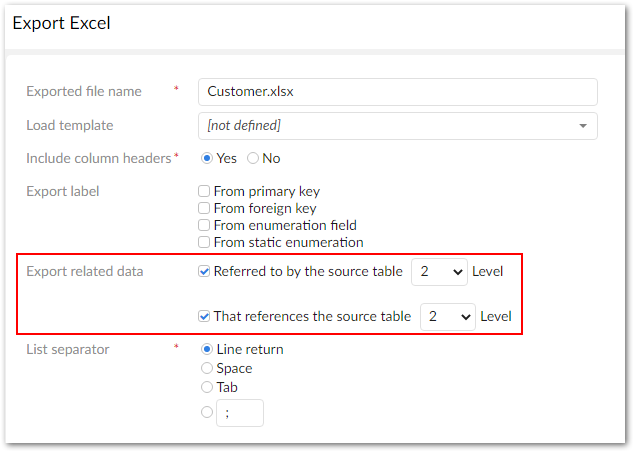Screen dimensions: 634x452
Task: Select the custom separator radio button
Action: (x=208, y=412)
